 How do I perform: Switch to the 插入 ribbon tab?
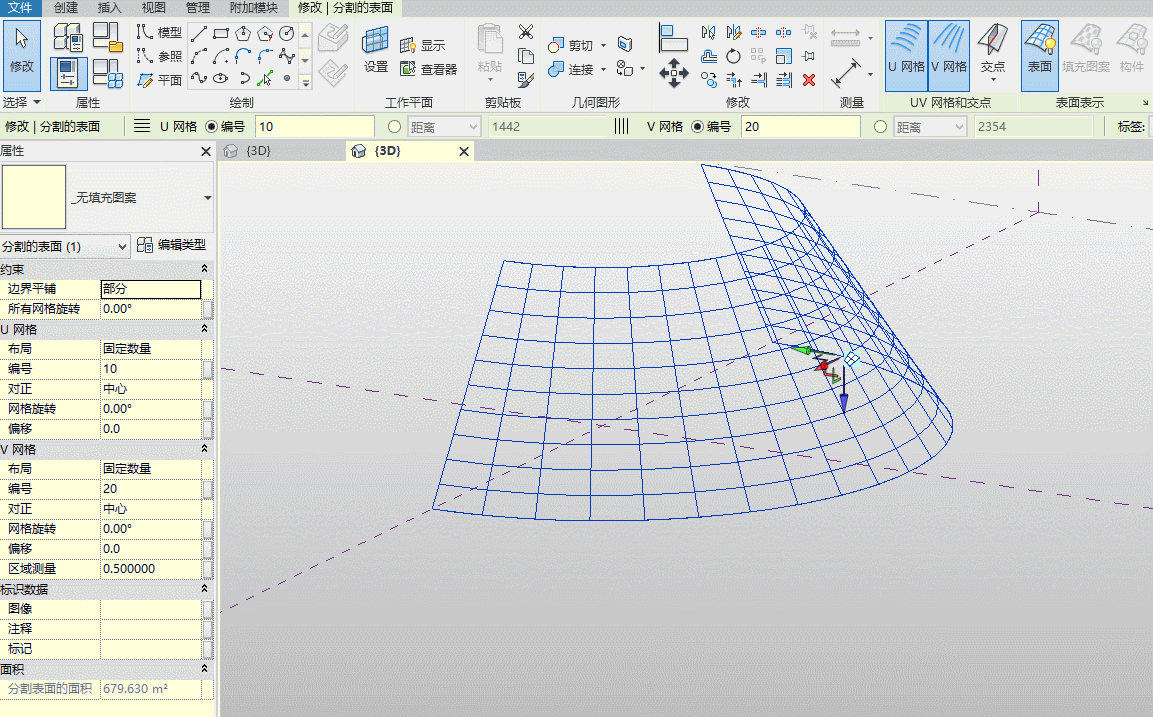[109, 7]
